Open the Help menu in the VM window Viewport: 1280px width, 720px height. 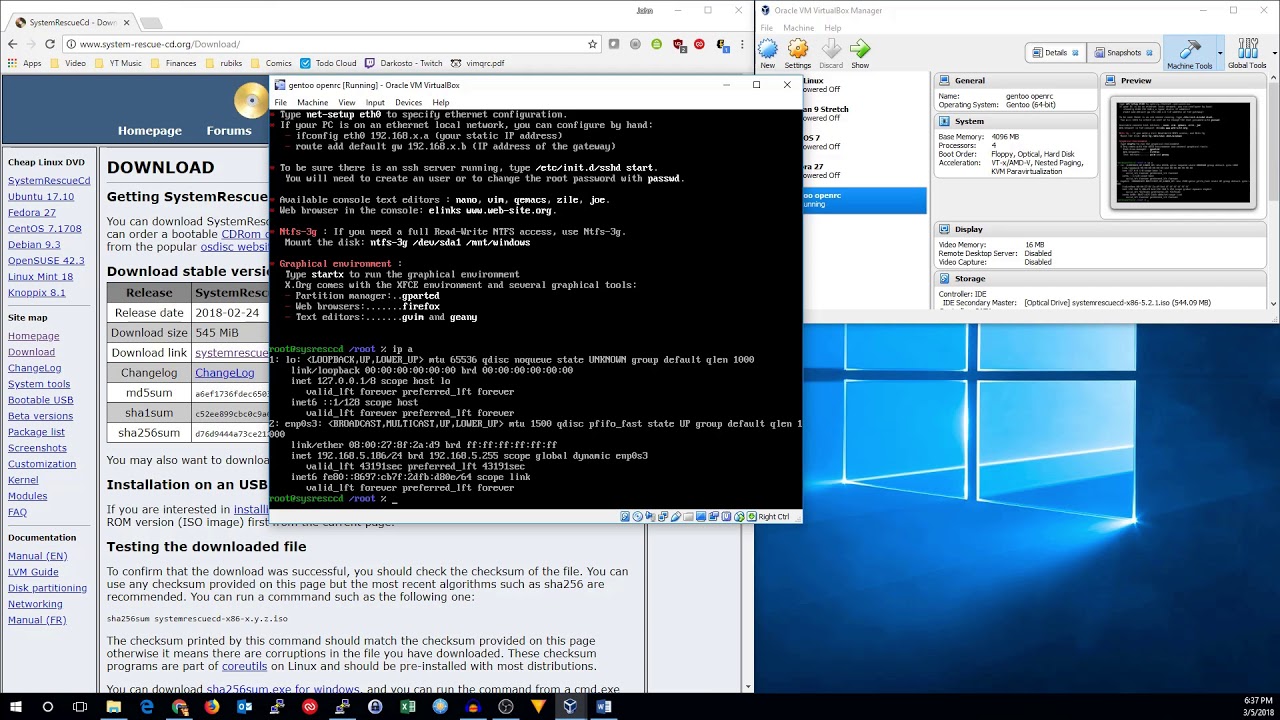tap(441, 102)
